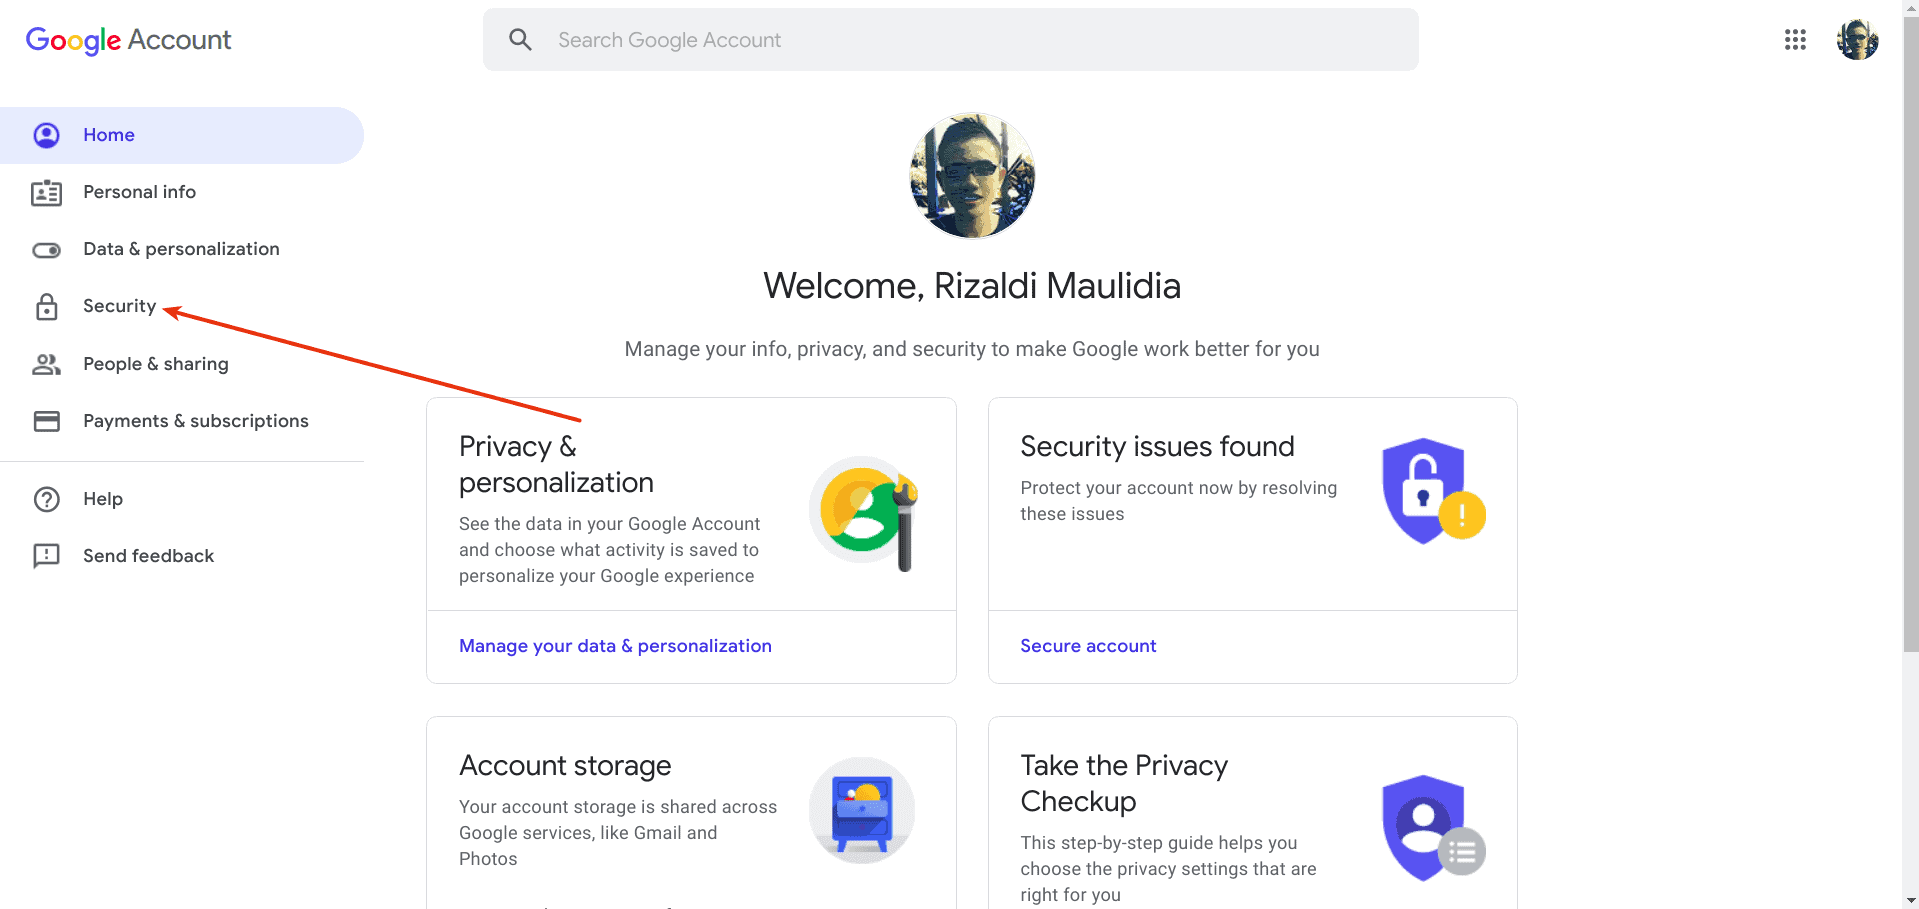Viewport: 1919px width, 909px height.
Task: Click the Privacy & personalization illustration
Action: pos(863,513)
